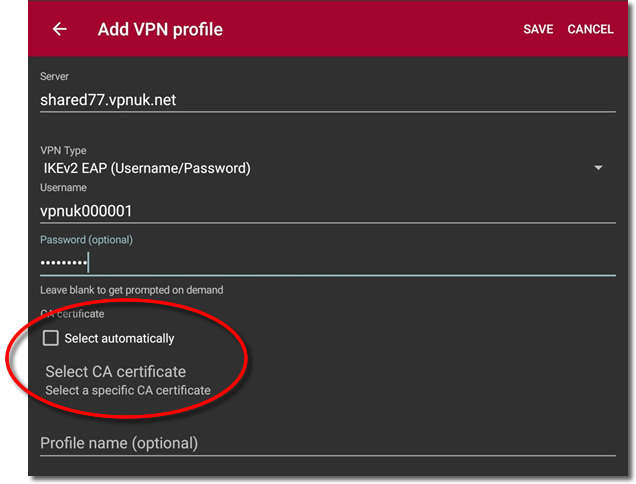The height and width of the screenshot is (484, 636).
Task: Edit the Server field shared77.vpnuk.net
Action: point(328,100)
